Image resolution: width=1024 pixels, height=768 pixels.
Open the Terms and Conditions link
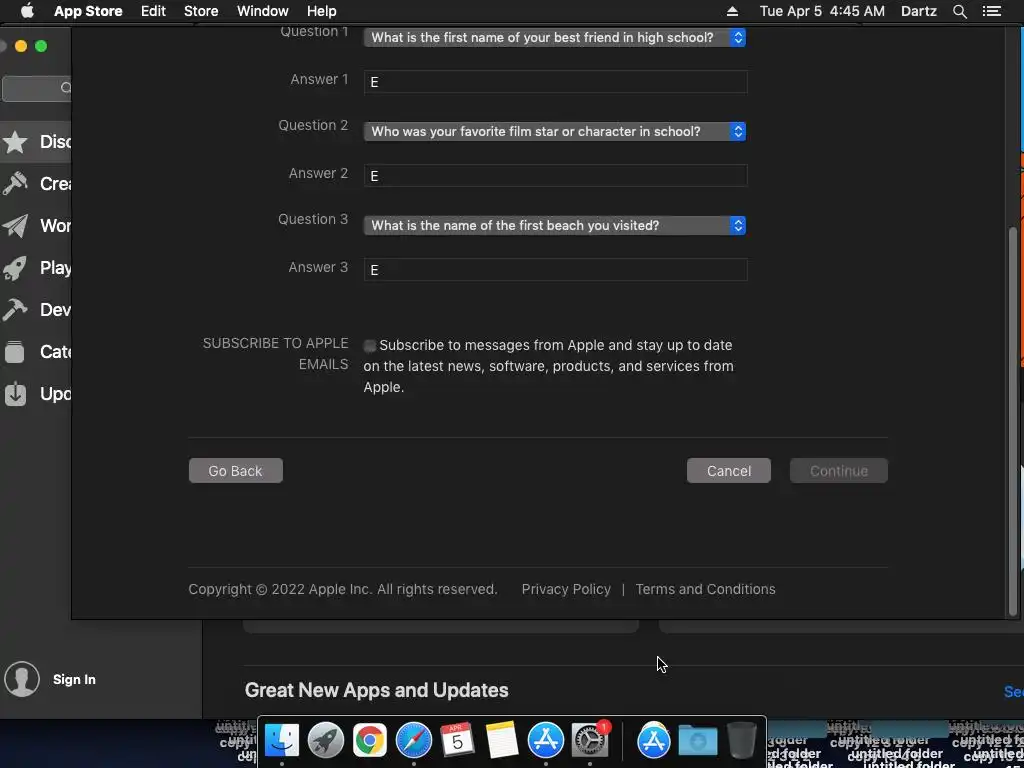pos(705,589)
